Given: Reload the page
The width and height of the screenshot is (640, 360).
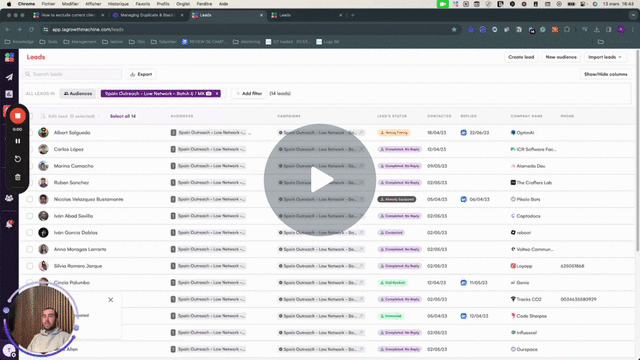Looking at the screenshot, I should pyautogui.click(x=31, y=29).
